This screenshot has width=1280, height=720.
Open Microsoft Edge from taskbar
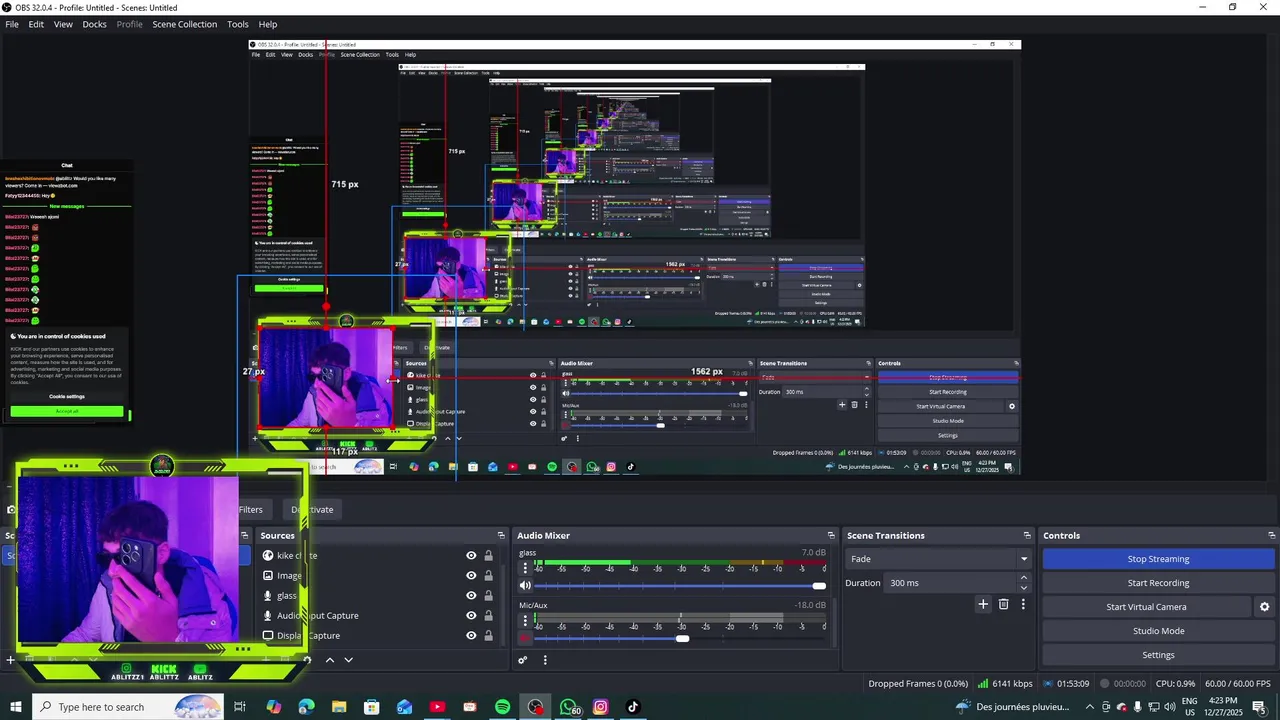[306, 707]
